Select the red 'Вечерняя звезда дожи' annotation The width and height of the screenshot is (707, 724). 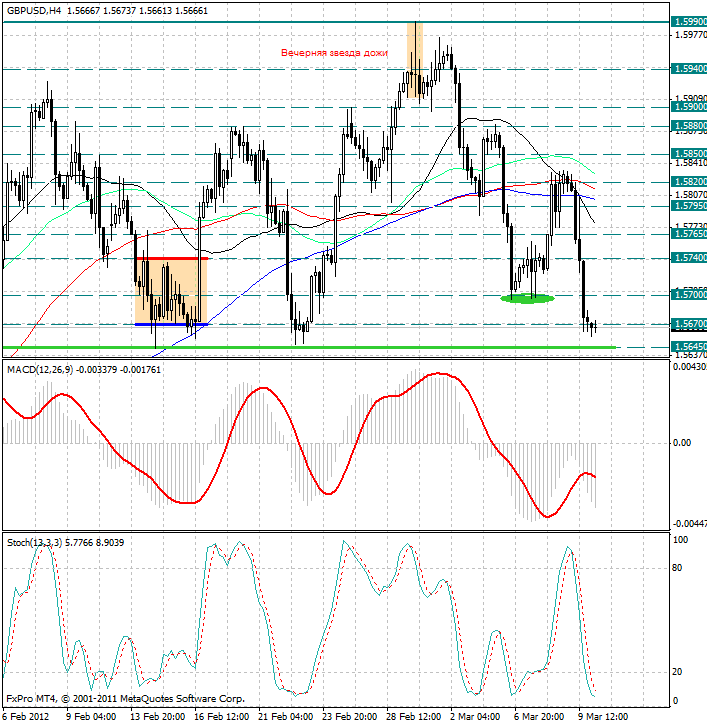pyautogui.click(x=334, y=53)
